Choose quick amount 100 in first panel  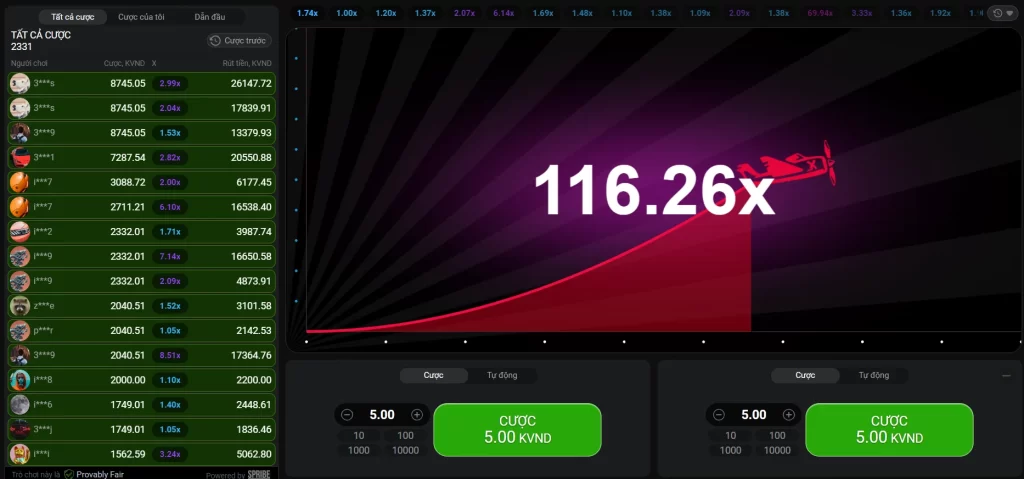tap(406, 436)
